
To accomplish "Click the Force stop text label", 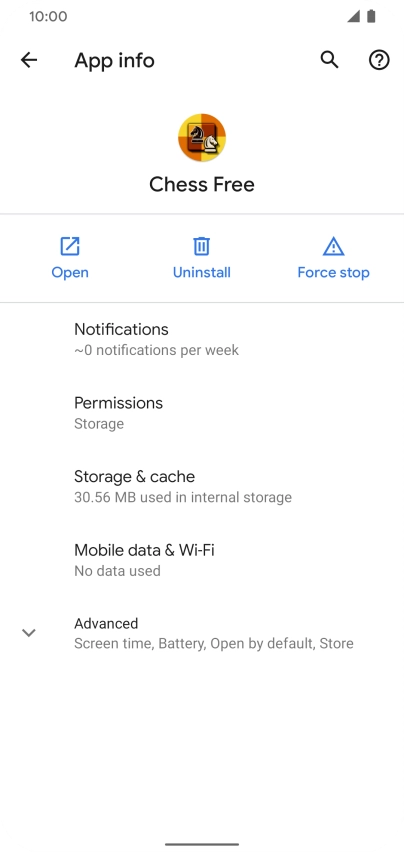I will click(x=333, y=272).
